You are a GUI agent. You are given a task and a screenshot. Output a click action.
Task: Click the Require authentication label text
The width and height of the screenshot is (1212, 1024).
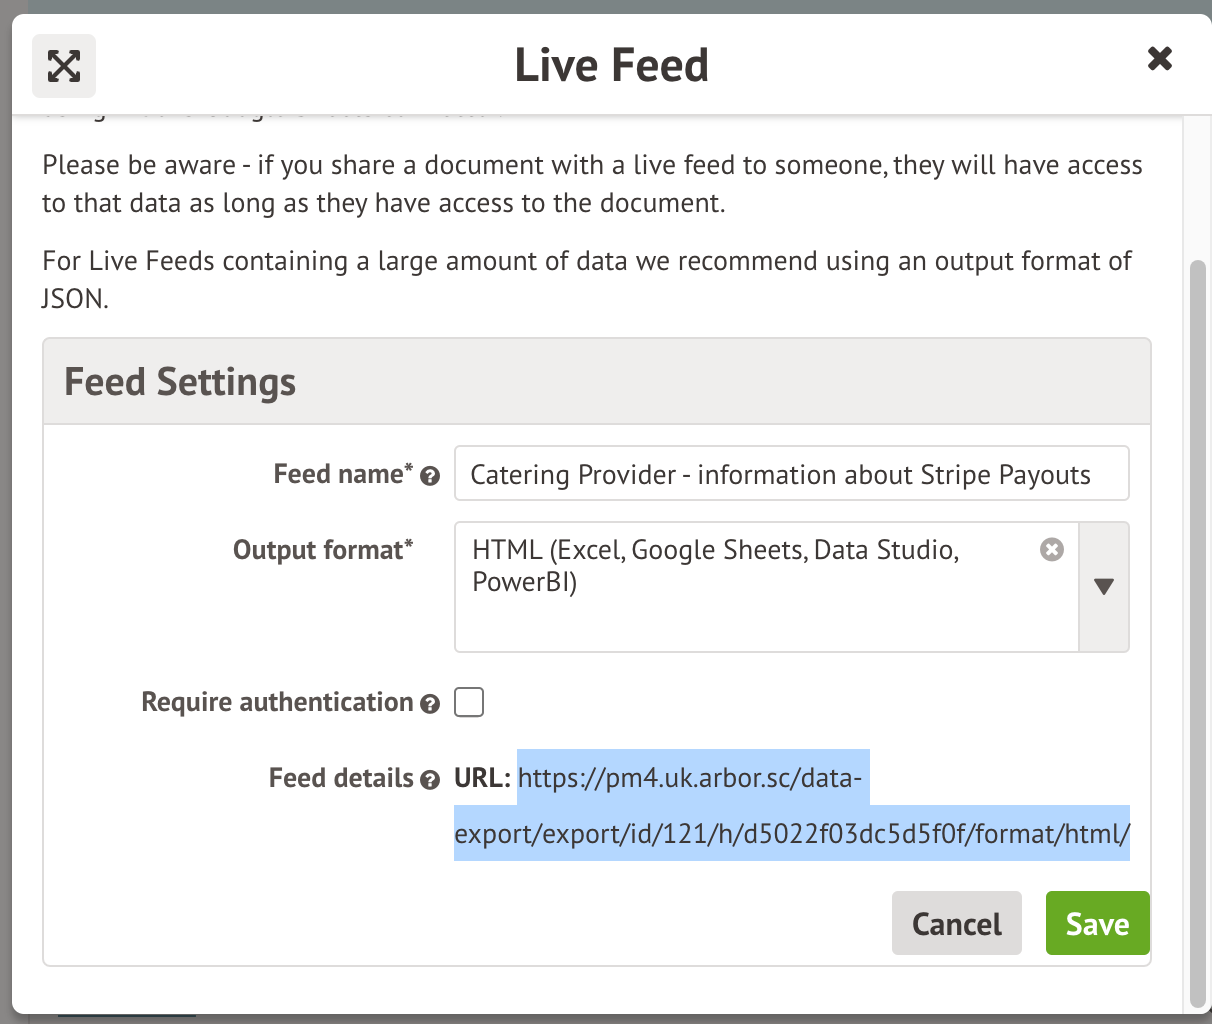pyautogui.click(x=277, y=702)
